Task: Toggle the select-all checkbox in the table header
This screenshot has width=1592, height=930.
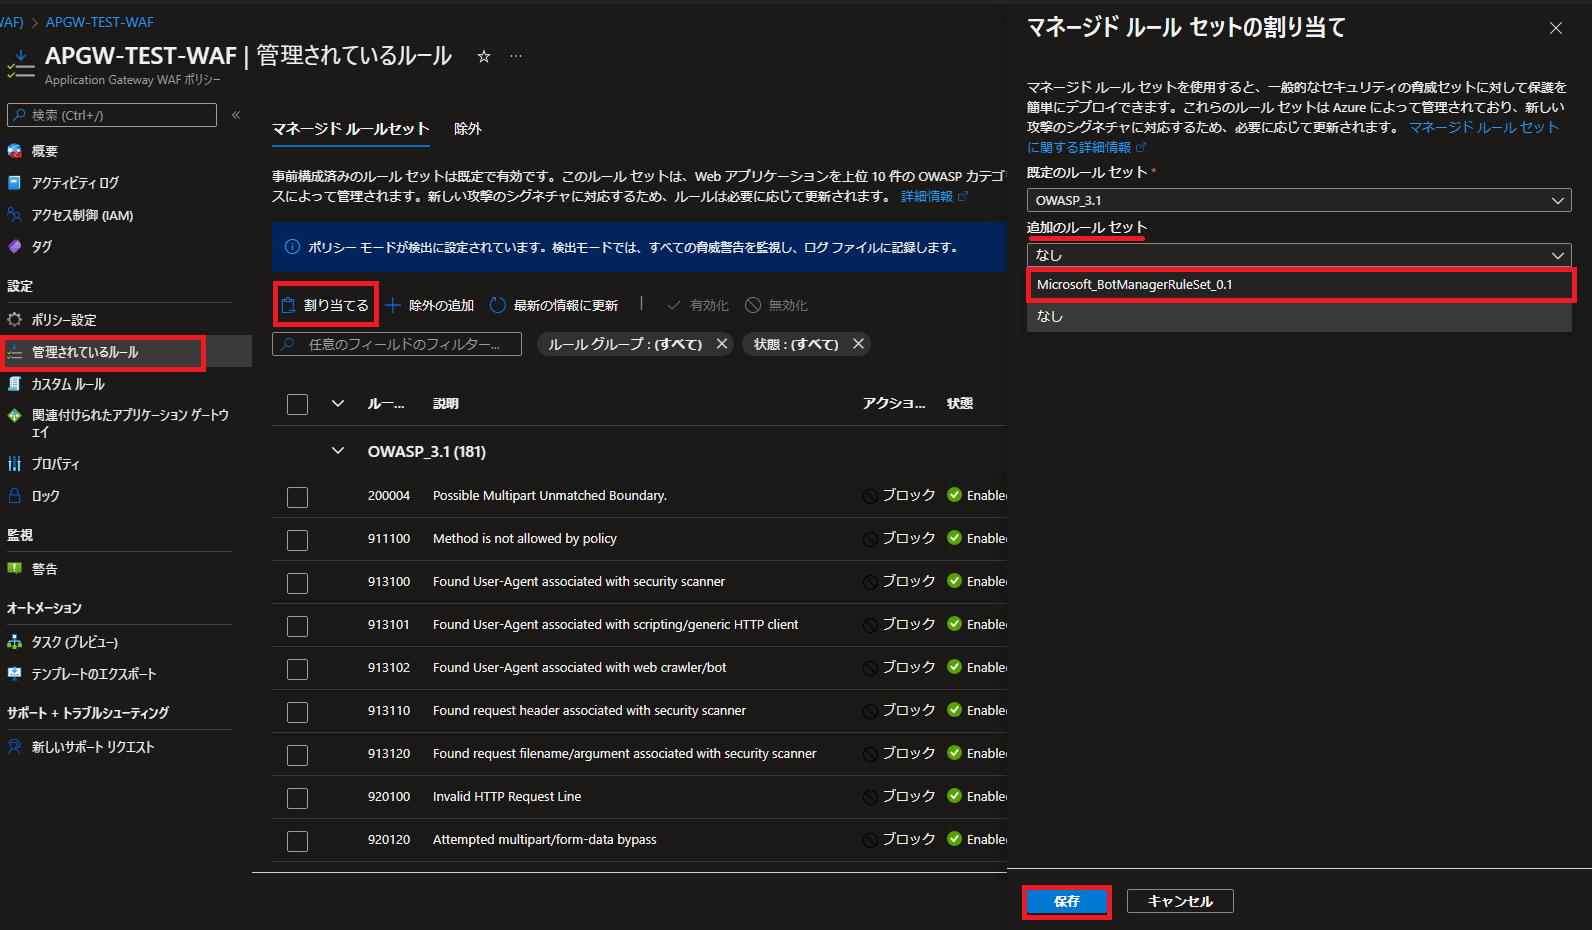Action: [297, 404]
